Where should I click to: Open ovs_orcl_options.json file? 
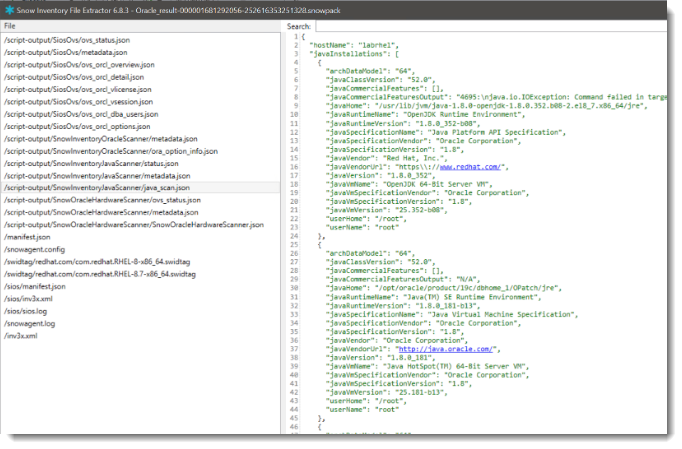pos(77,127)
